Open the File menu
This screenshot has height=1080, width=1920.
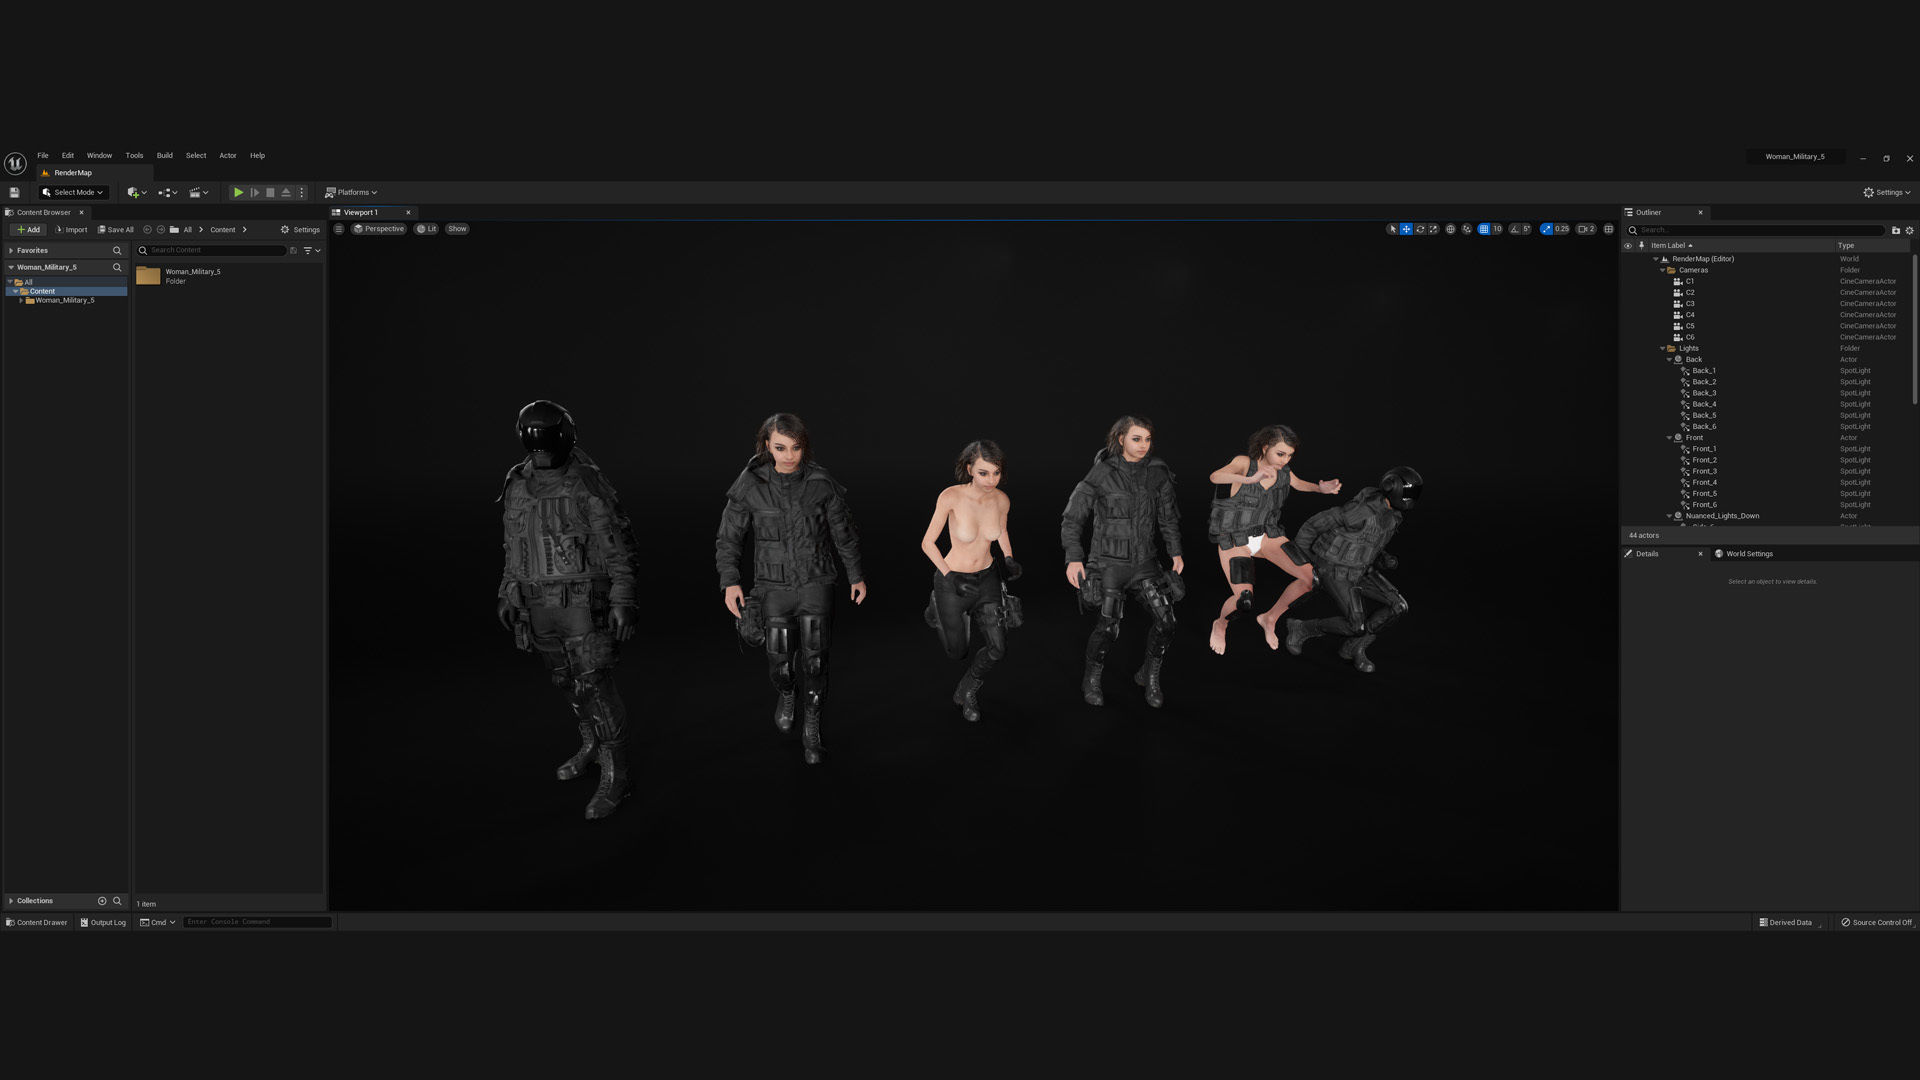click(43, 155)
